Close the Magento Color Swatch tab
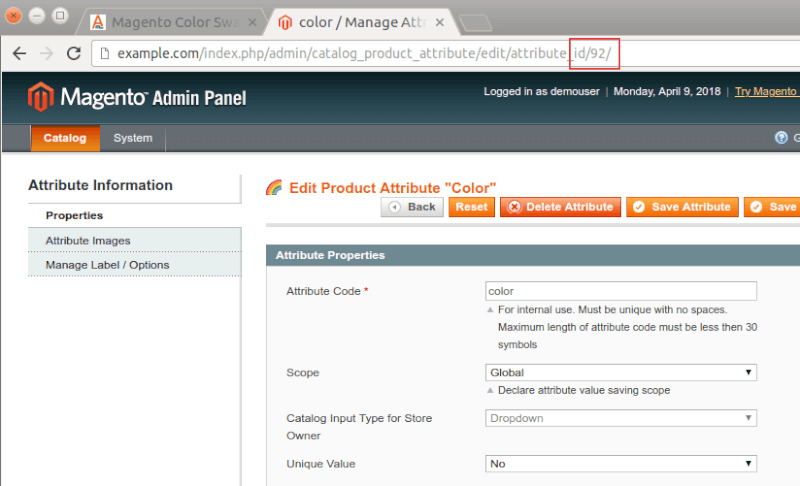This screenshot has width=800, height=486. pos(252,22)
